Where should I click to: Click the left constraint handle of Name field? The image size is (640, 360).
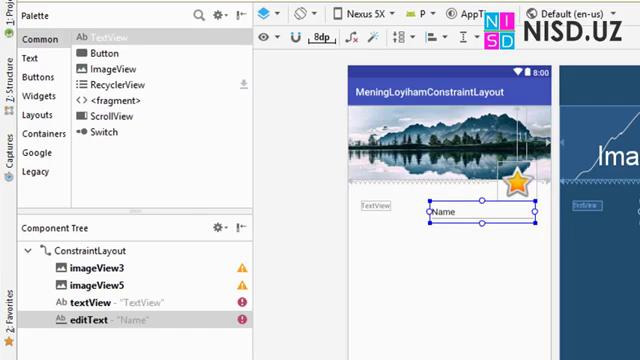(429, 211)
